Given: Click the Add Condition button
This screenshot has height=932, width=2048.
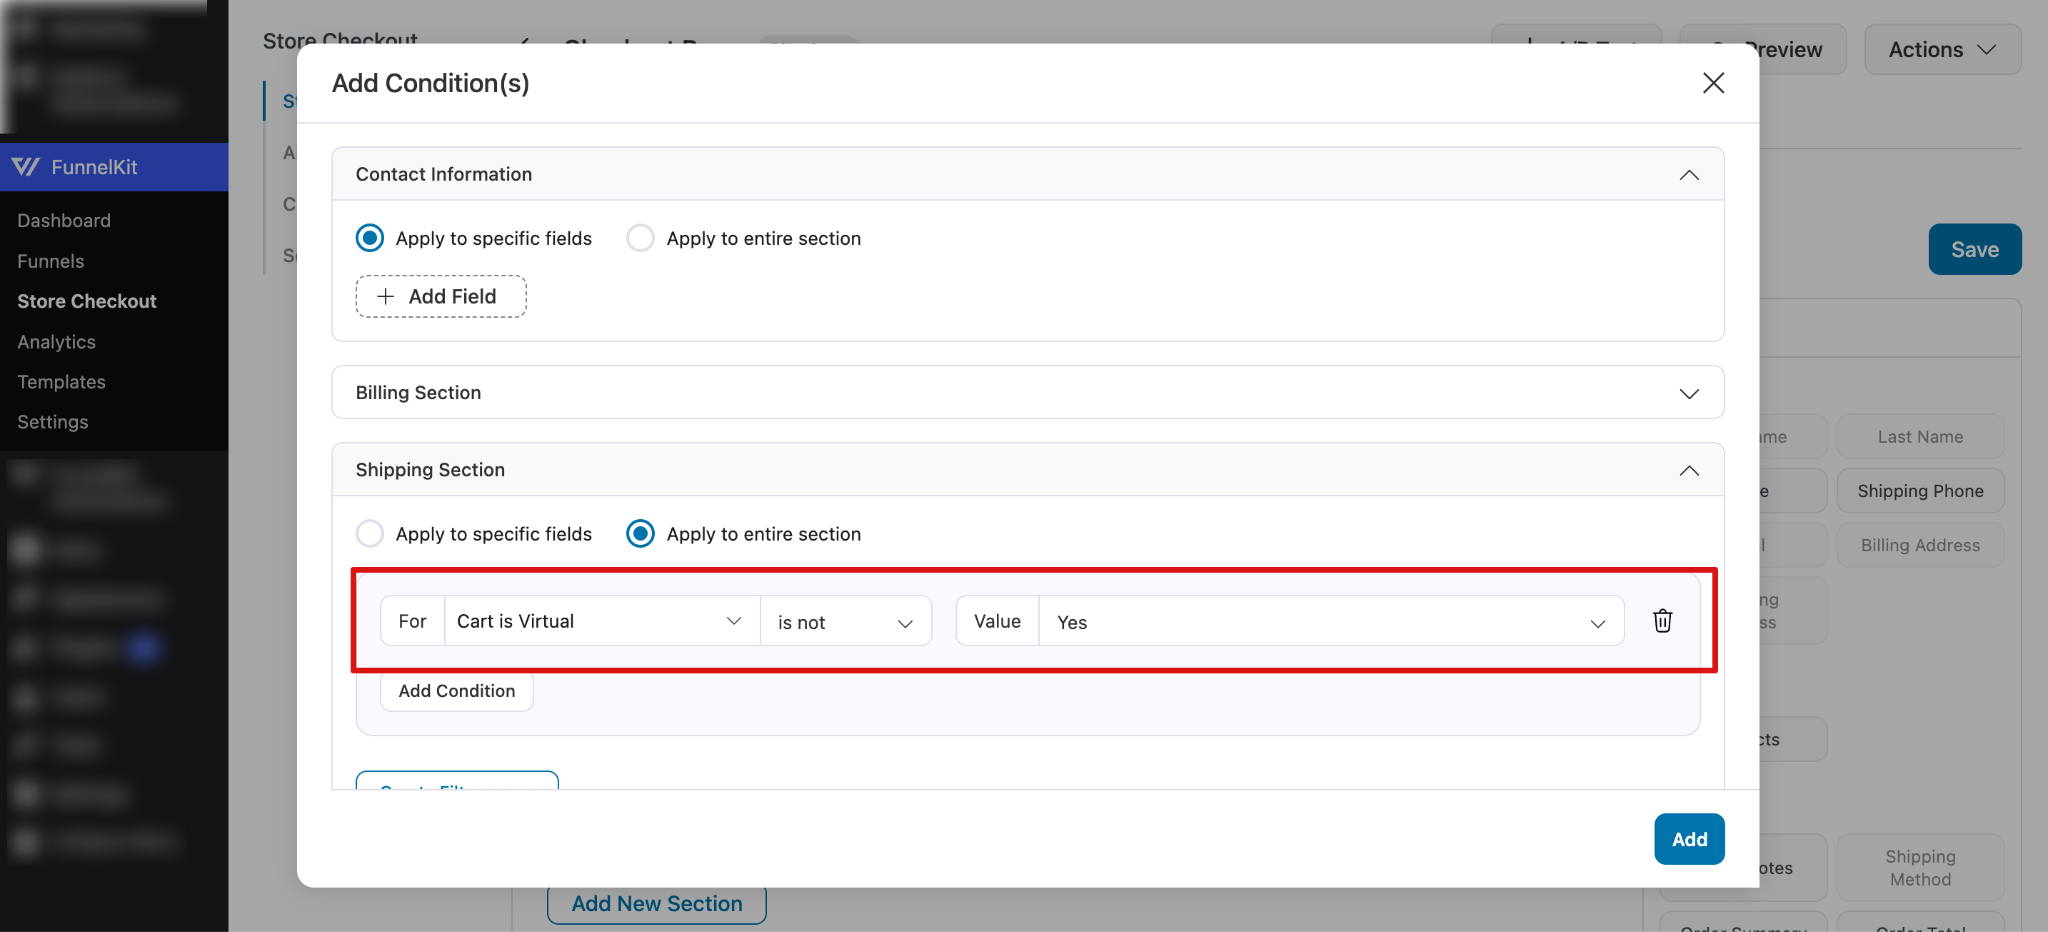Looking at the screenshot, I should pos(456,690).
